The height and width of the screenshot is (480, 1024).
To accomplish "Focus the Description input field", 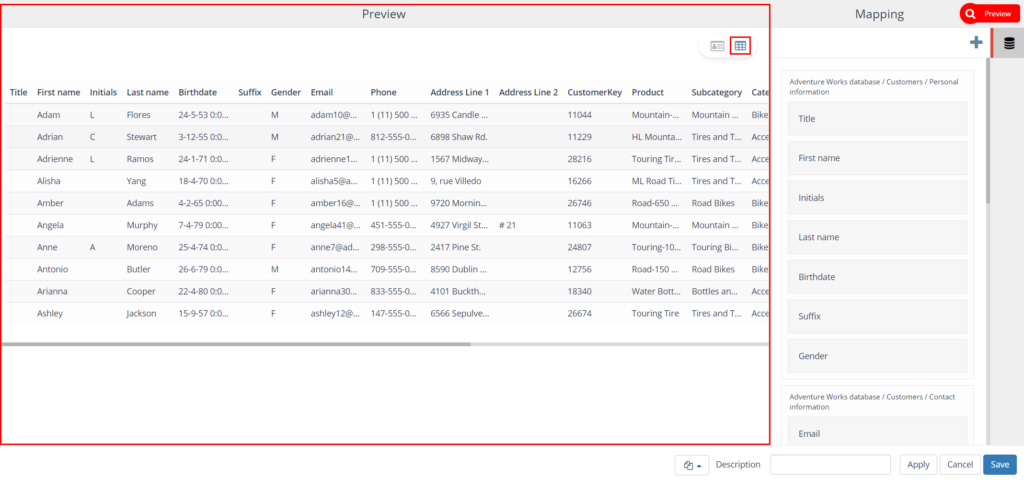I will click(x=830, y=465).
